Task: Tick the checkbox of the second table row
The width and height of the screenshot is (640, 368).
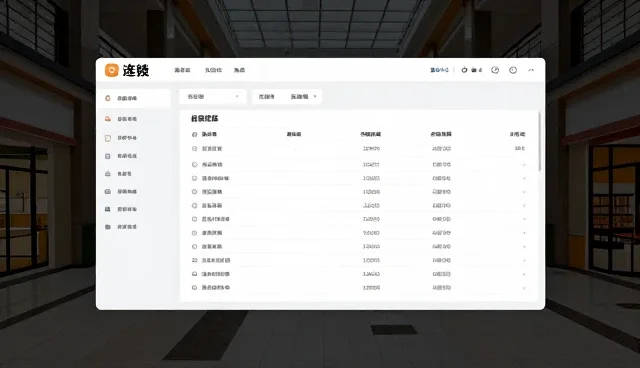Action: tap(194, 164)
